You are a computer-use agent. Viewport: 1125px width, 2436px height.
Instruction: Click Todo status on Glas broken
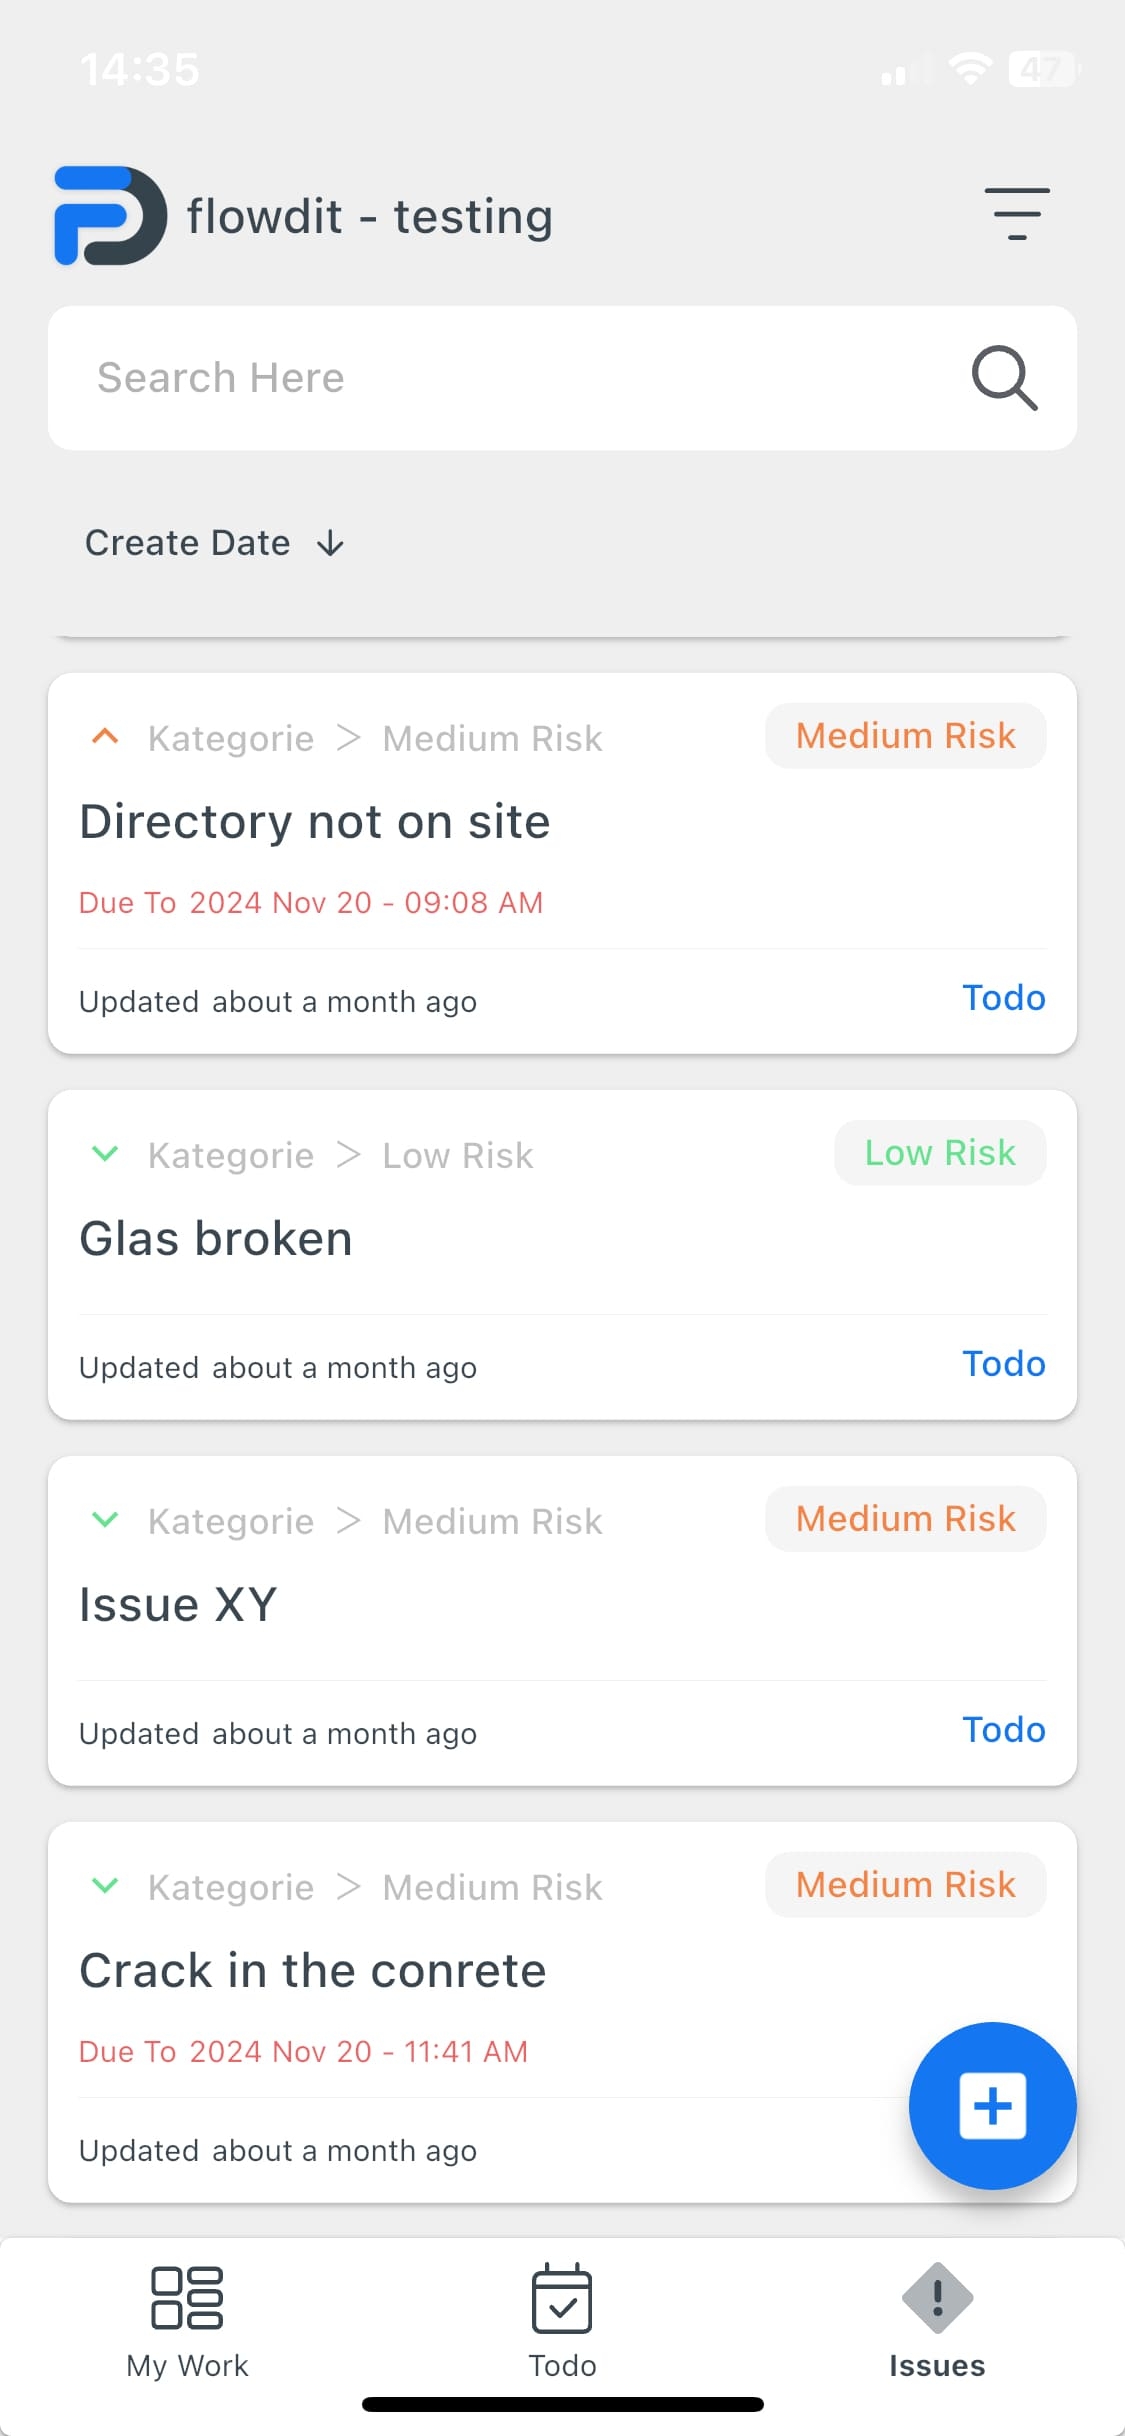(1003, 1364)
